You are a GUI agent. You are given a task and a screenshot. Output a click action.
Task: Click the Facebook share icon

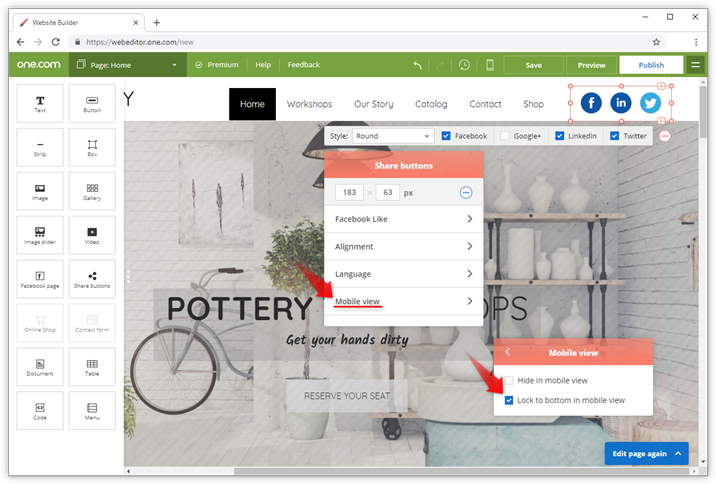591,103
